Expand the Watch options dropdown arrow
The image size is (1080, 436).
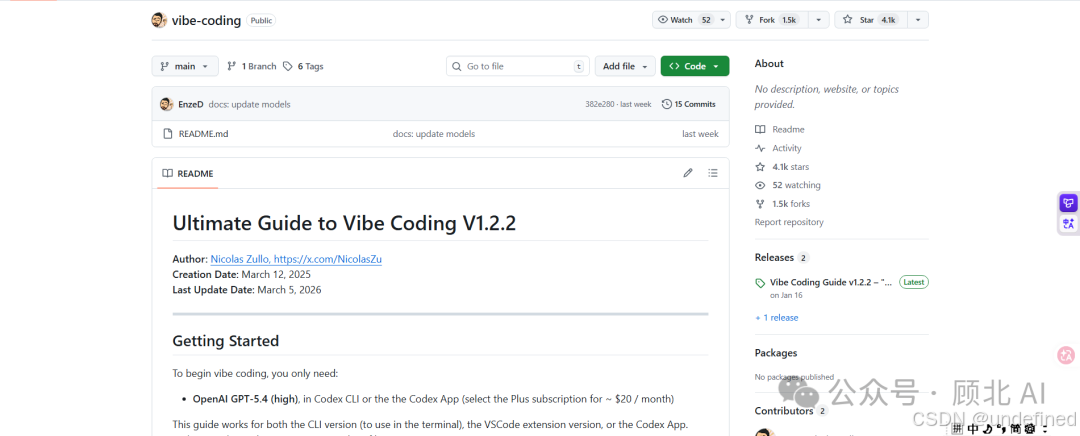[723, 20]
